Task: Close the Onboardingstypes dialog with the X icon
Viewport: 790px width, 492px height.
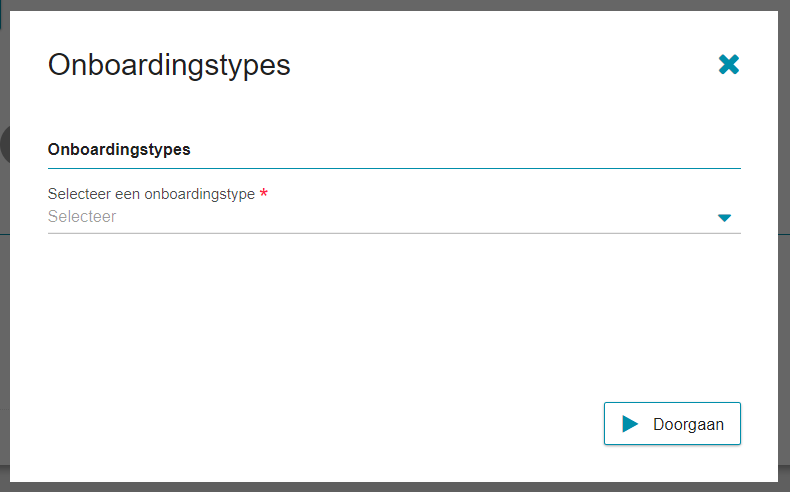Action: coord(729,64)
